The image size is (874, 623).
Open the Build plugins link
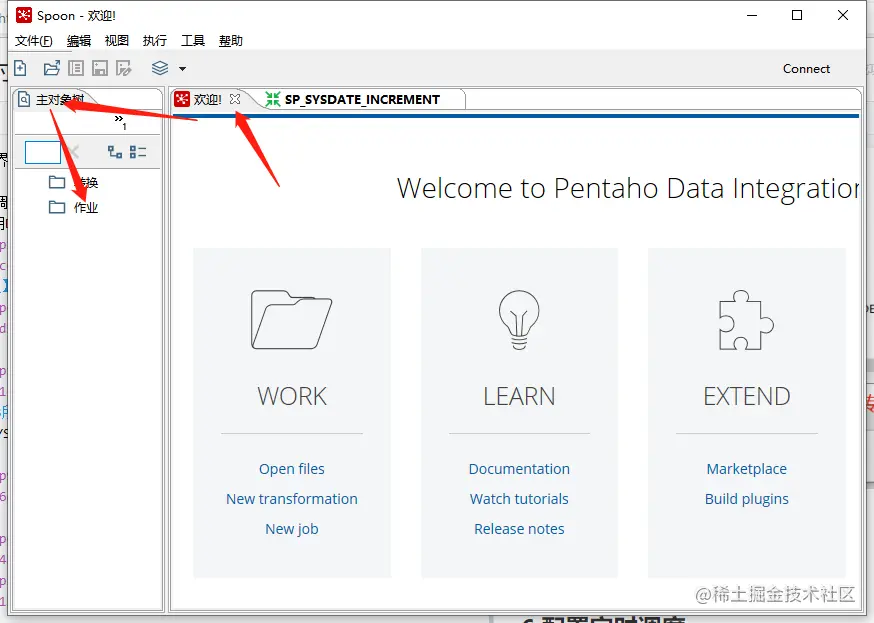[x=746, y=499]
